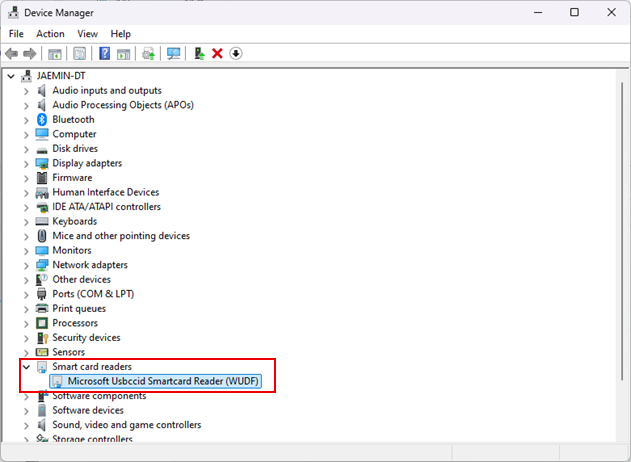This screenshot has width=631, height=462.
Task: Expand the Monitors category
Action: click(26, 251)
